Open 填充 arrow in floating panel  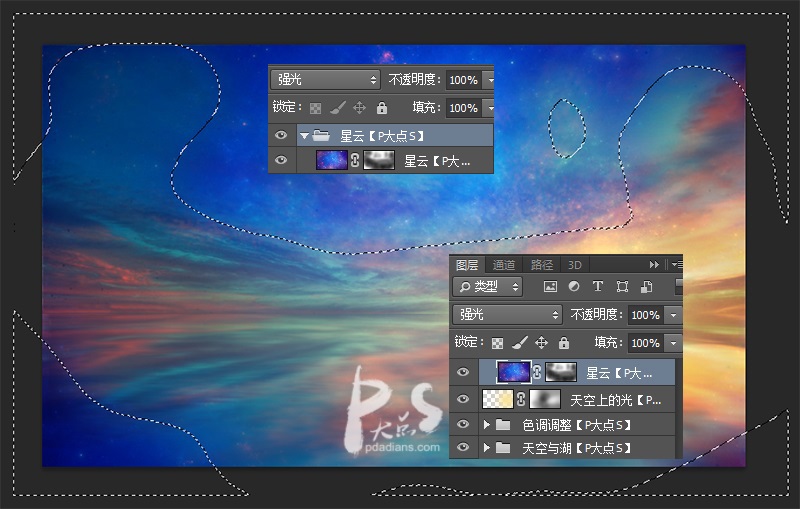(x=490, y=108)
